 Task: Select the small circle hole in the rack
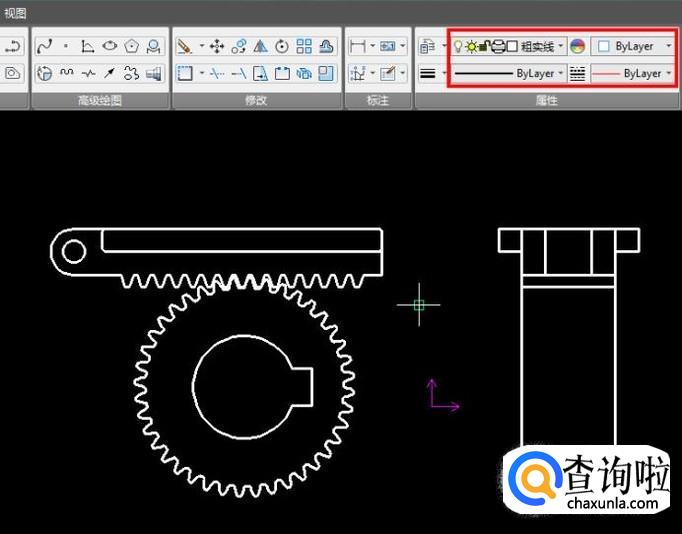coord(74,251)
